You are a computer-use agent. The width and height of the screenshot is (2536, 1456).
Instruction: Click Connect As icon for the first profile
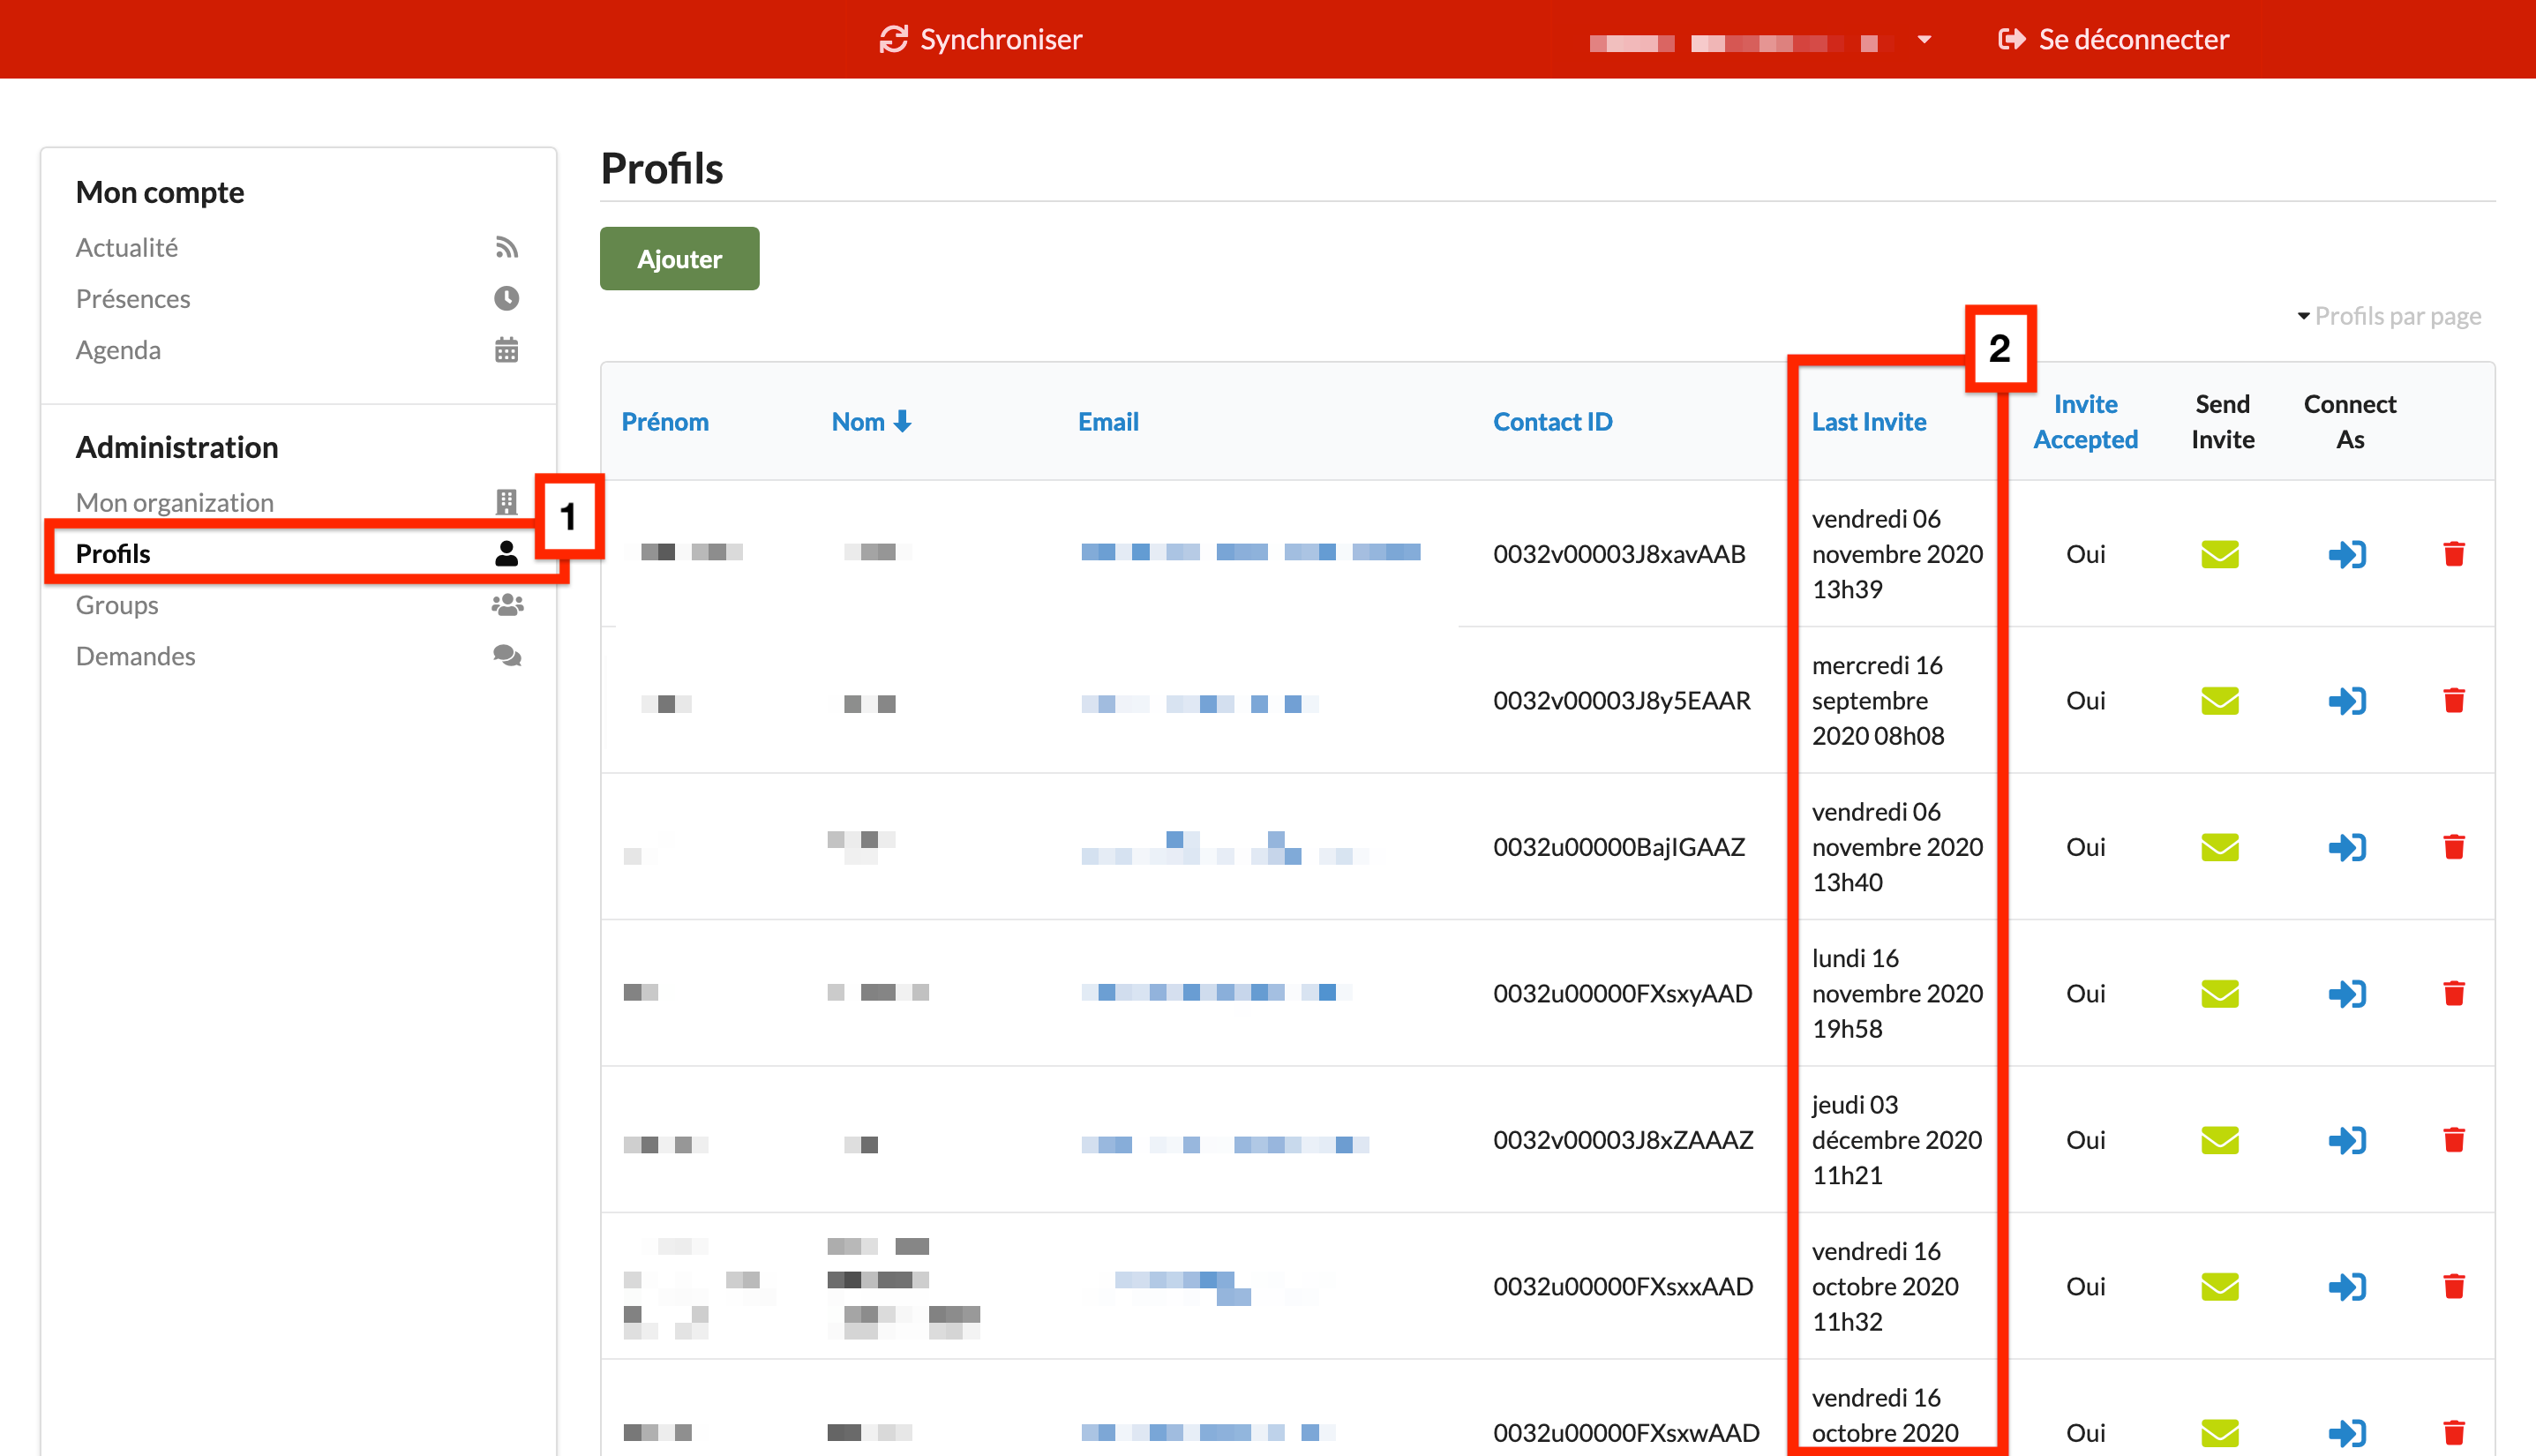(2348, 554)
